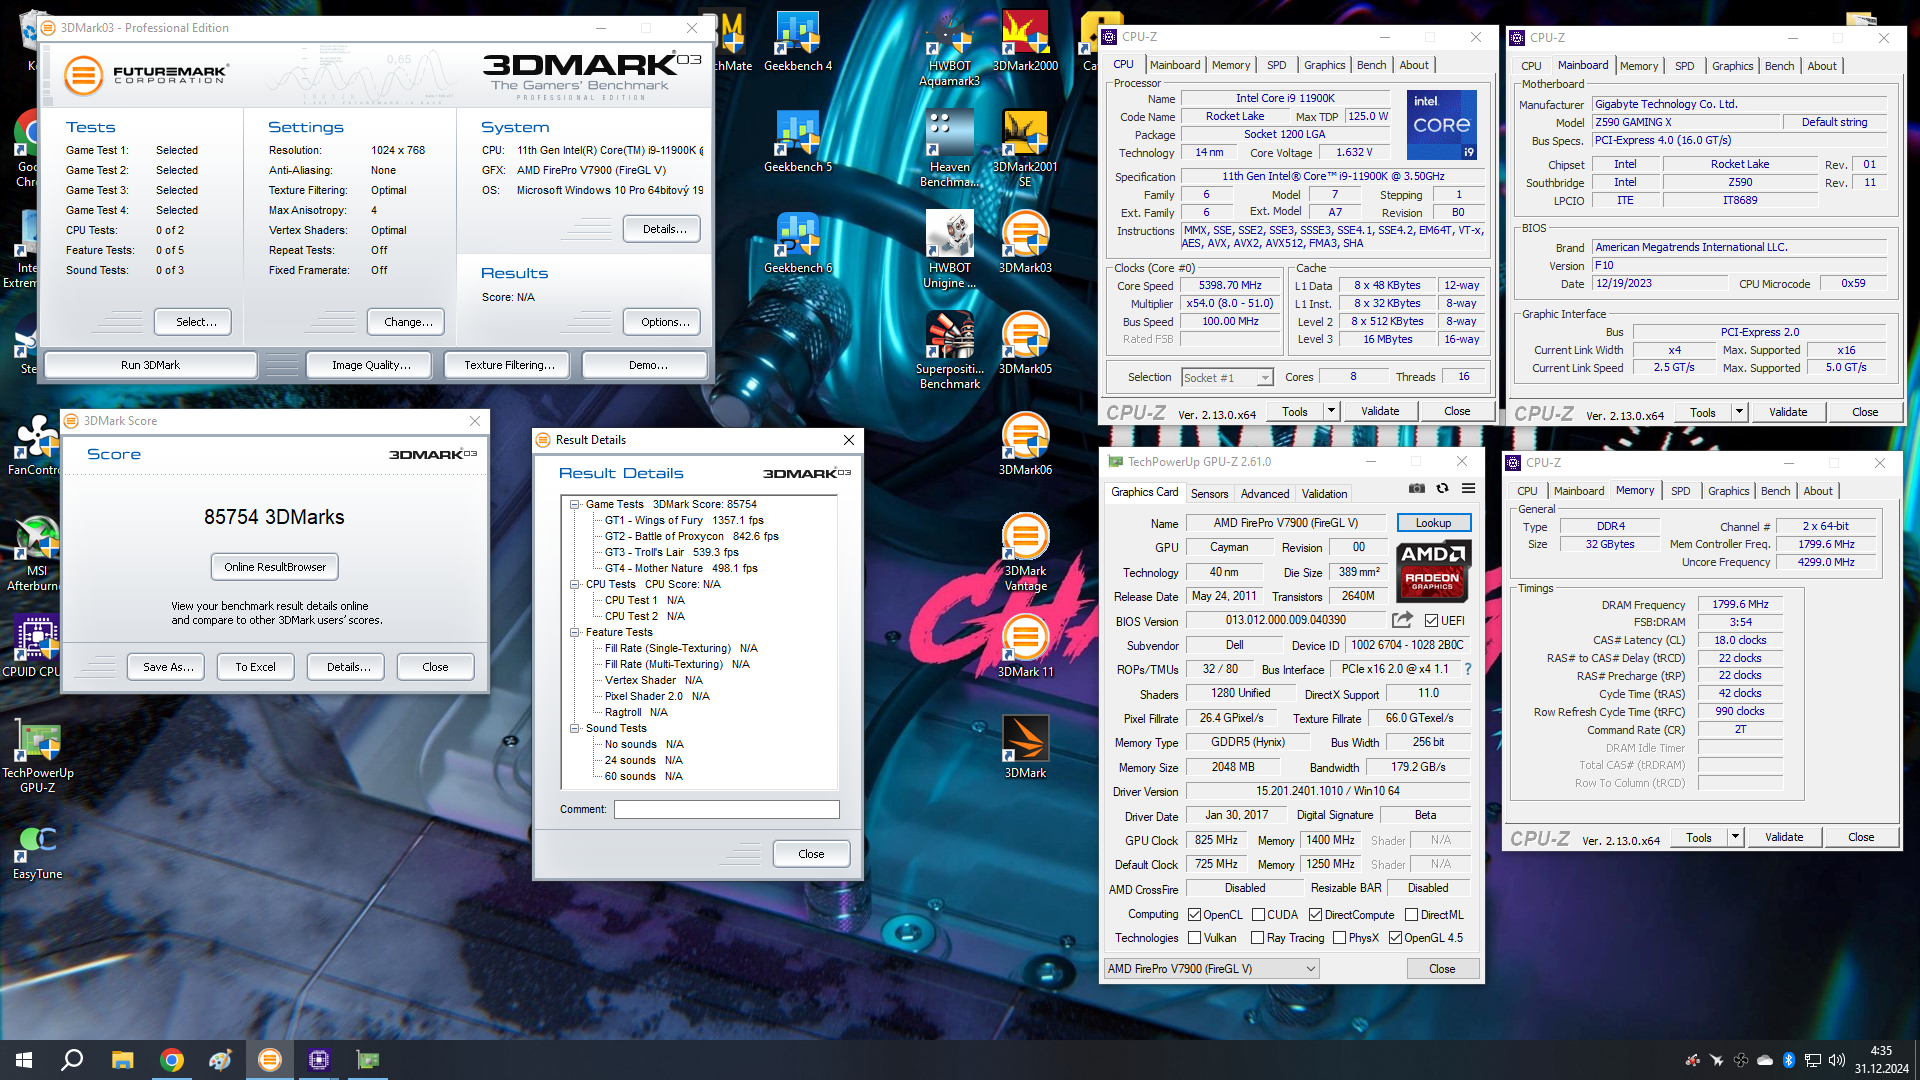Open GPU-Z hamburger menu icon
The height and width of the screenshot is (1080, 1920).
1468,488
